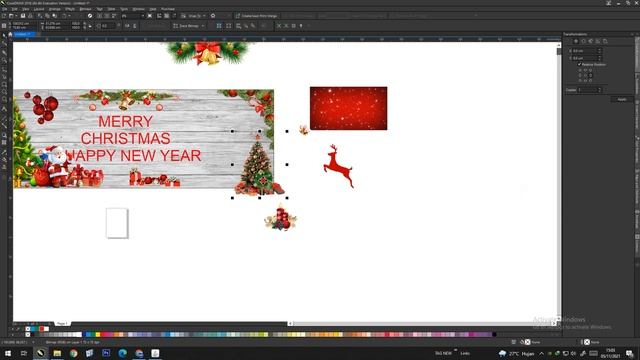
Task: Open File Explorer from the Windows taskbar
Action: pos(57,353)
